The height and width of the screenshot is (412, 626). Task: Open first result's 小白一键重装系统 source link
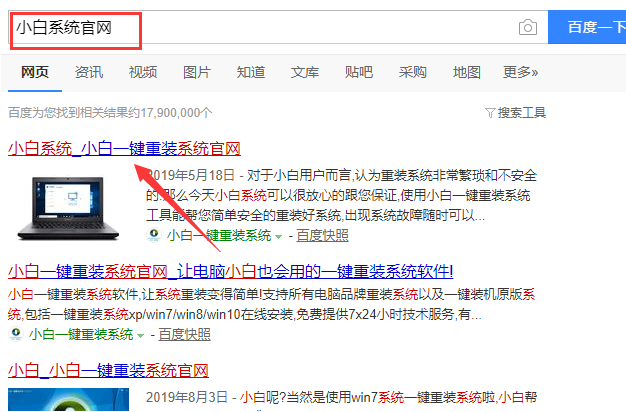(219, 235)
